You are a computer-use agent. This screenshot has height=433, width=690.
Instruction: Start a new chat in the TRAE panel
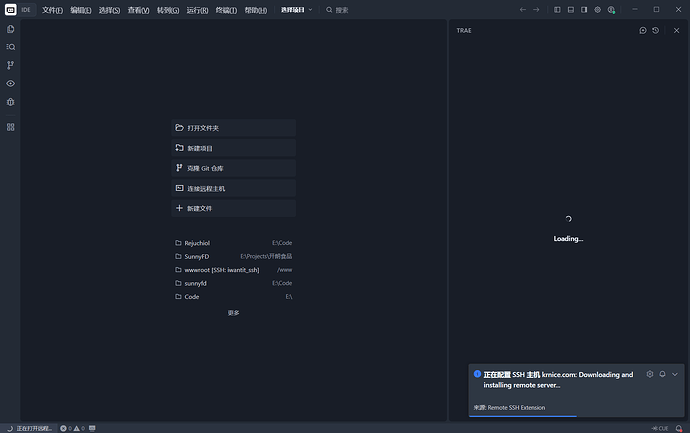643,30
